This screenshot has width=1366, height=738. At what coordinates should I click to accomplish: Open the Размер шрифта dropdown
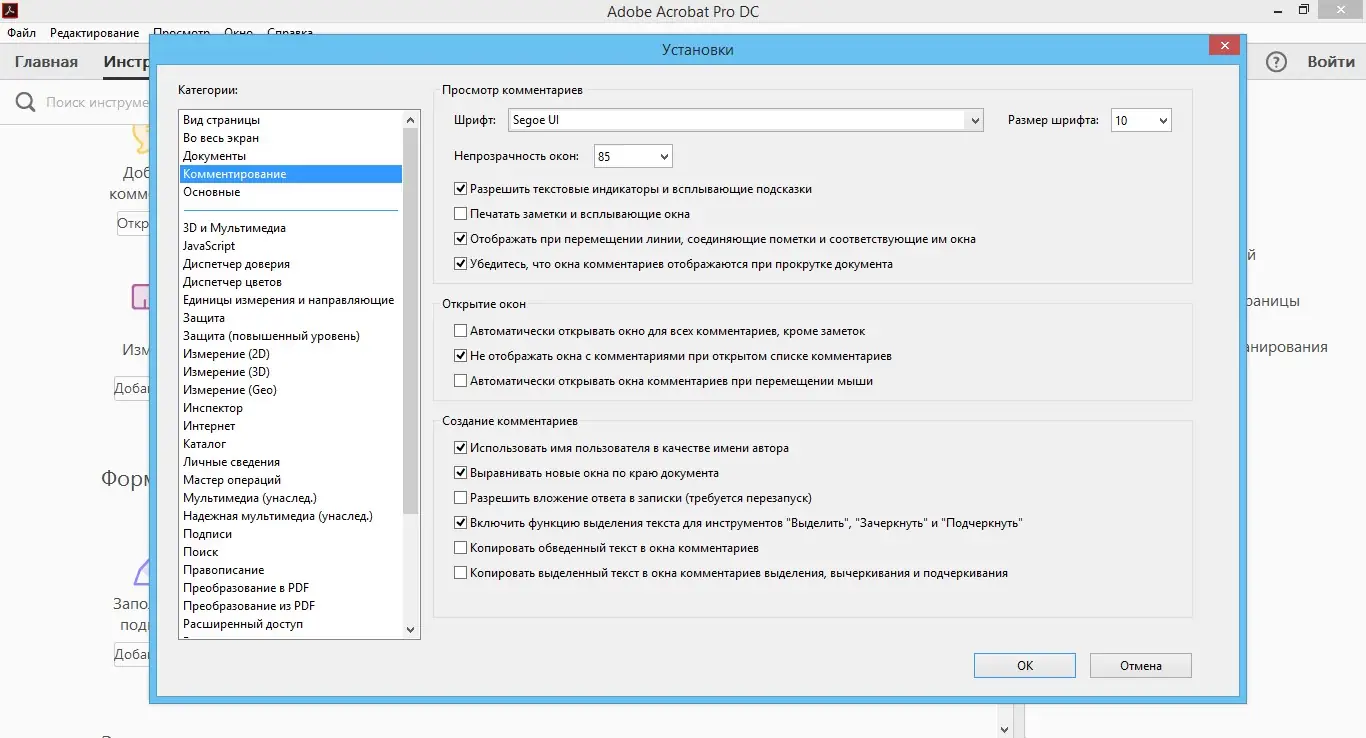coord(1141,121)
